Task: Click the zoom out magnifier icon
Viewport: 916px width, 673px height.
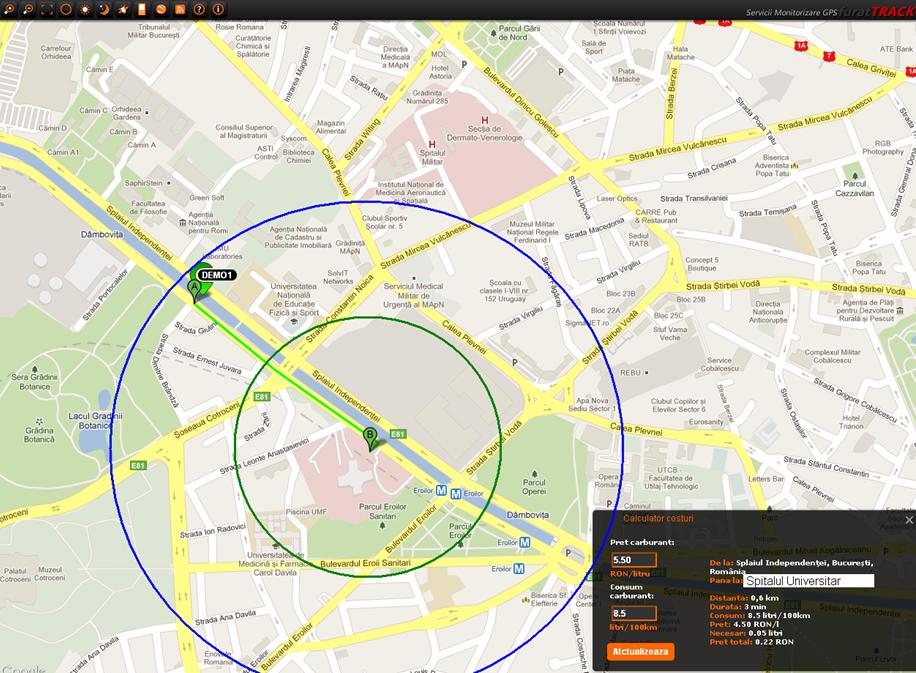Action: (x=28, y=9)
